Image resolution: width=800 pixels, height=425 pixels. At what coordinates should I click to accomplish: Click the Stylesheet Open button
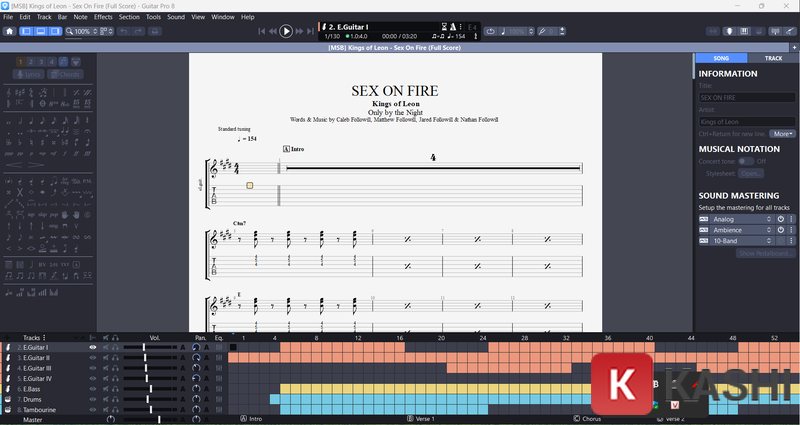[x=751, y=173]
